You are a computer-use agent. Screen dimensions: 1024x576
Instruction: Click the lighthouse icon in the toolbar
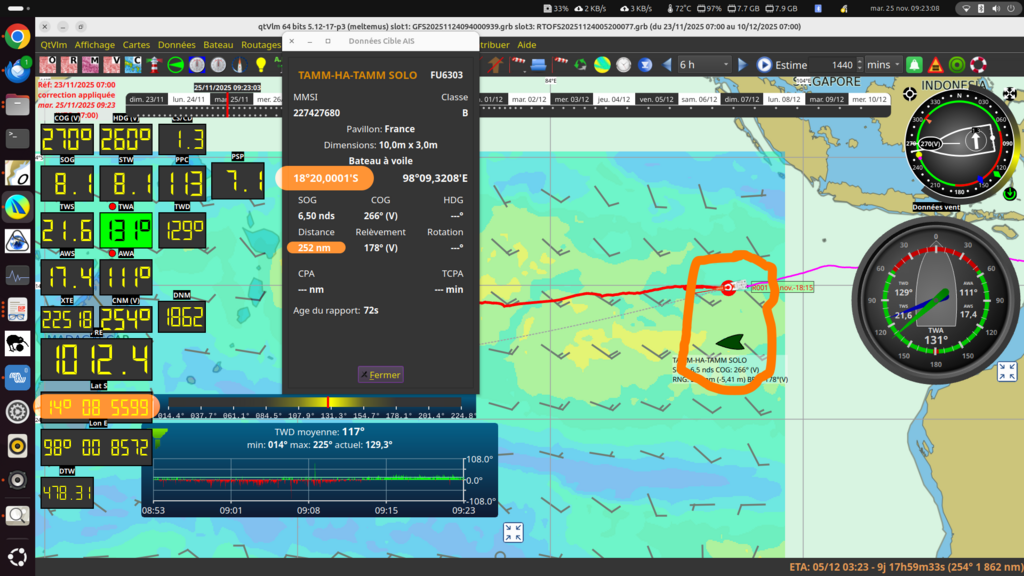coord(155,64)
